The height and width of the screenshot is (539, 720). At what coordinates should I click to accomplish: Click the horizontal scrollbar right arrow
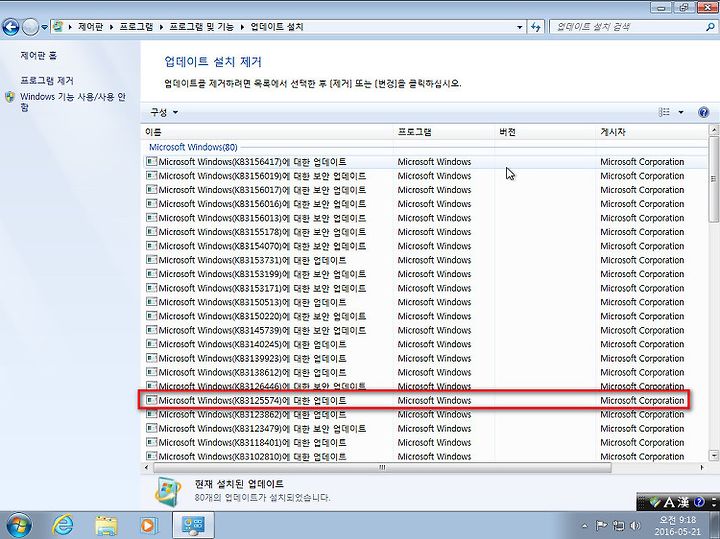pos(702,468)
